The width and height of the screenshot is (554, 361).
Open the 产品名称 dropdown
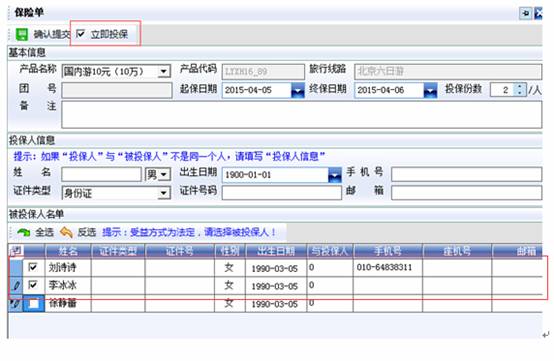tap(163, 71)
